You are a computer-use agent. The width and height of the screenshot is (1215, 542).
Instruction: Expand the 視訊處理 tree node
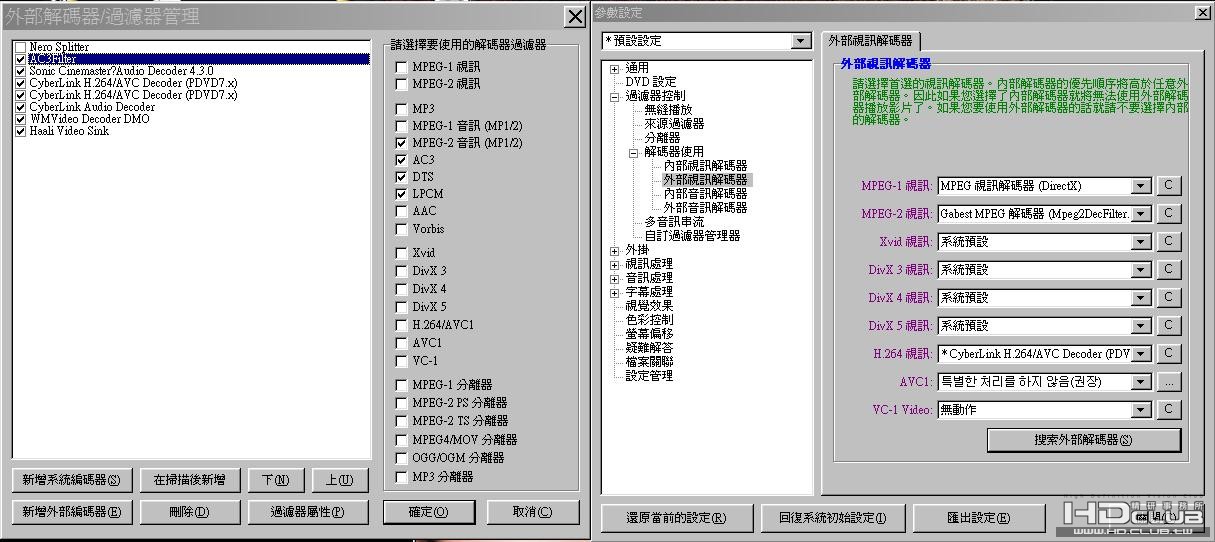pyautogui.click(x=615, y=264)
